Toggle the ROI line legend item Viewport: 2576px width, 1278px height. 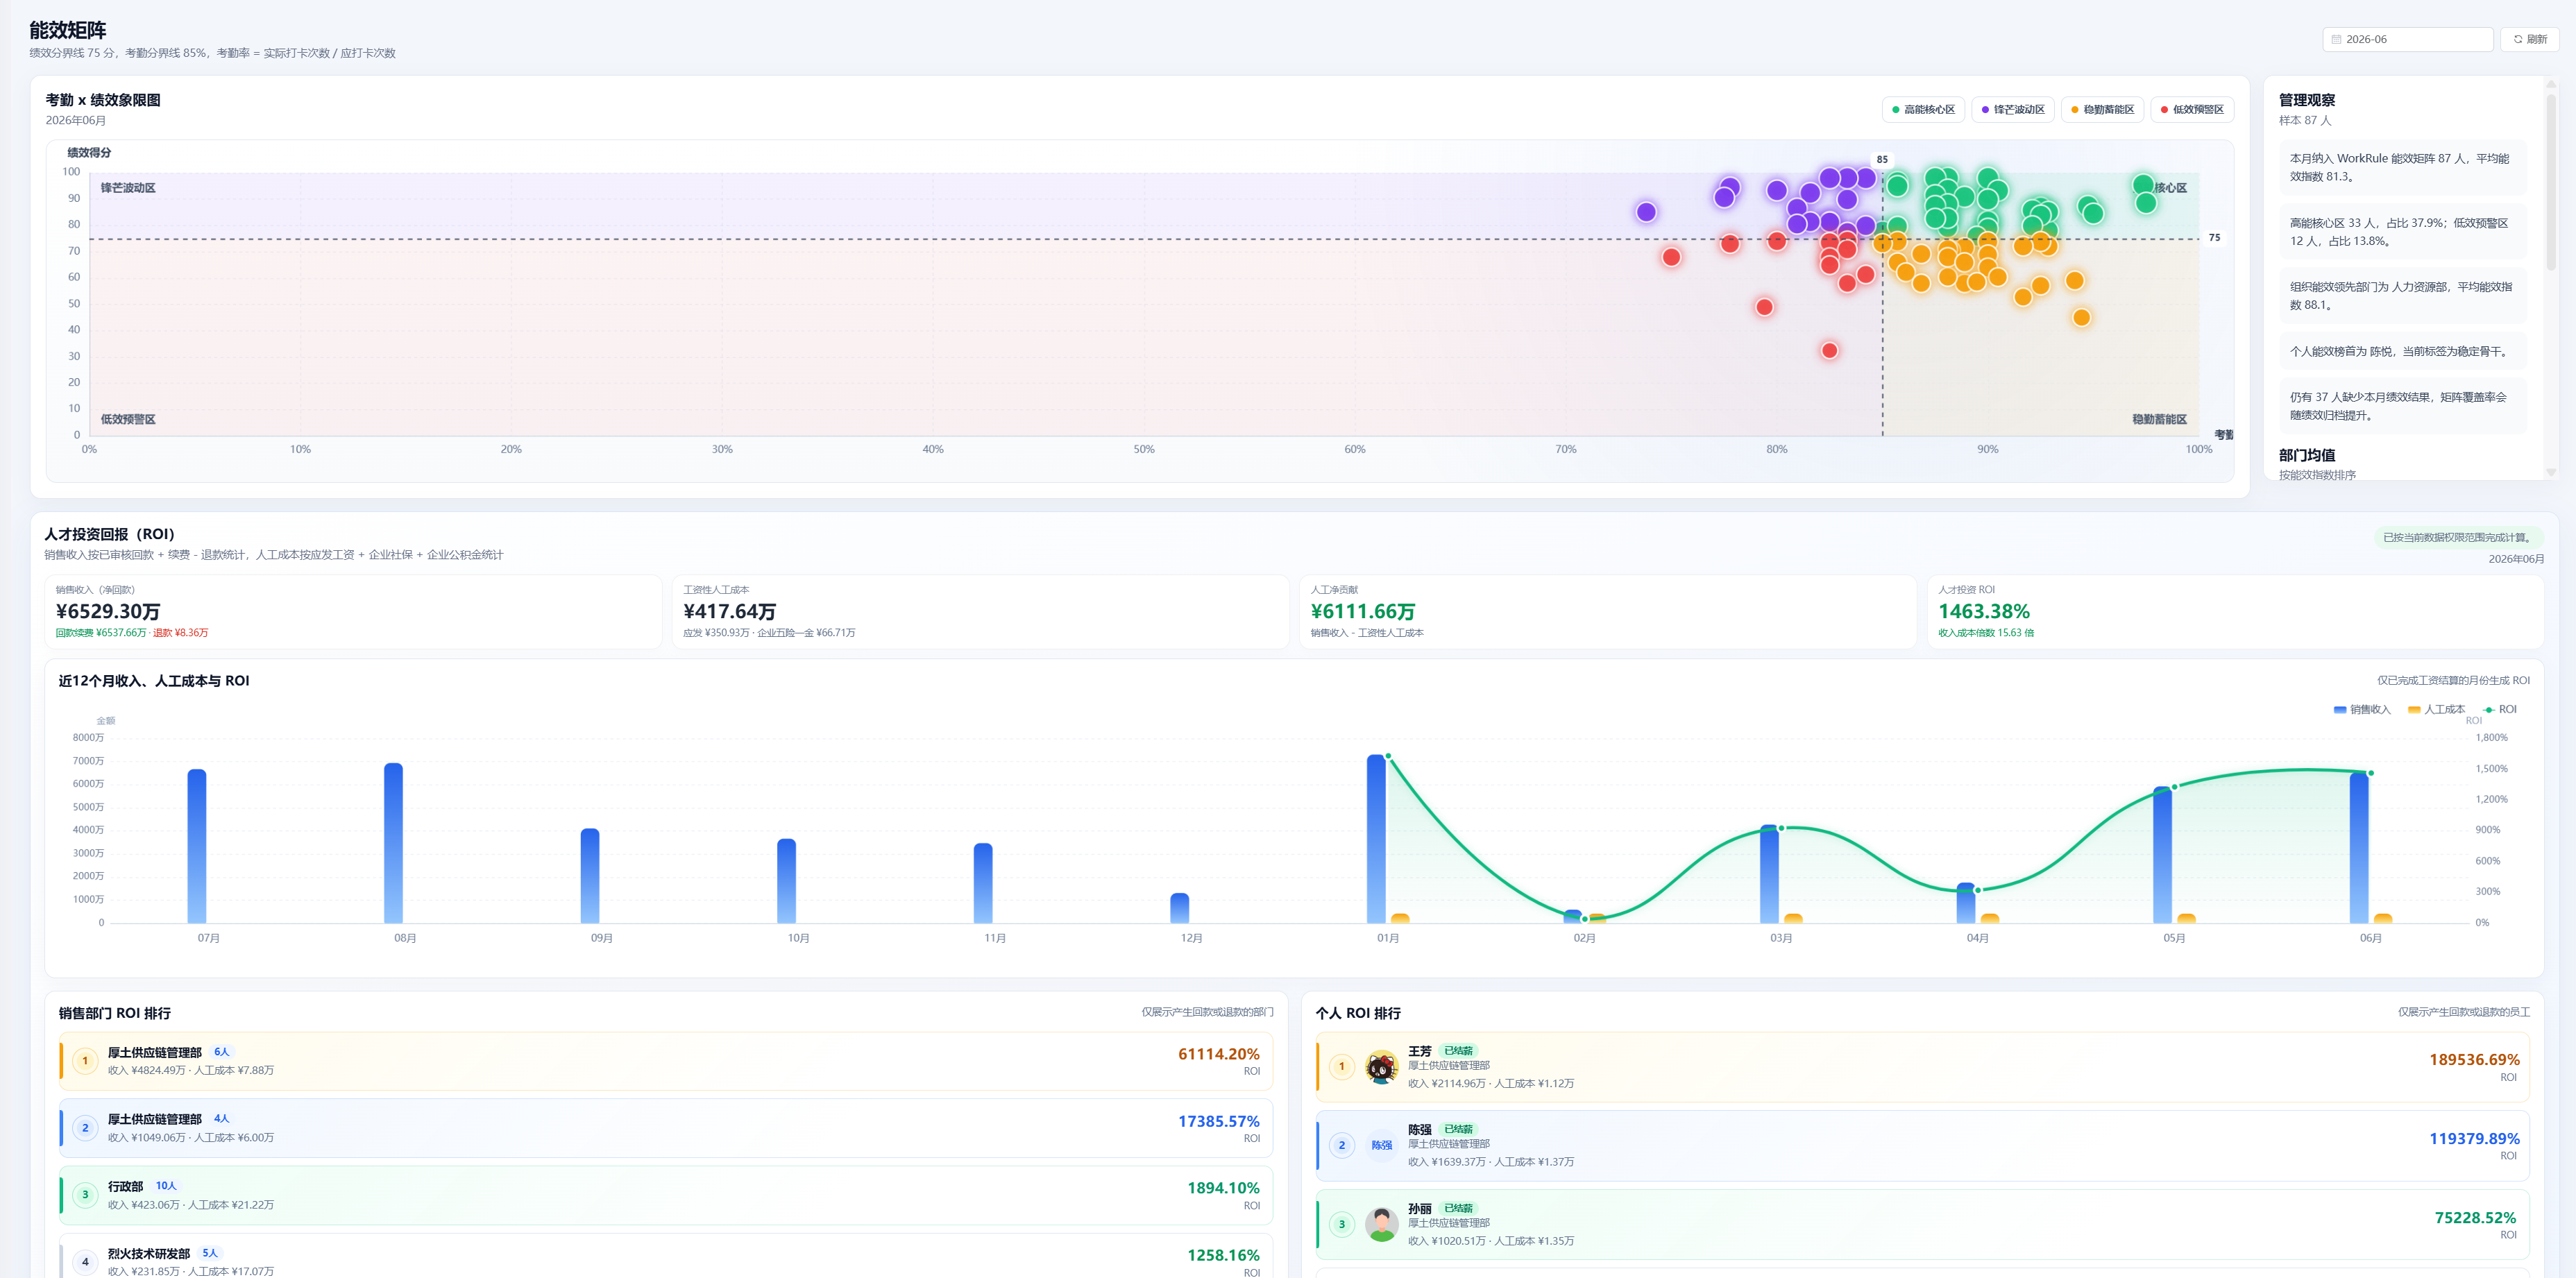(2500, 710)
